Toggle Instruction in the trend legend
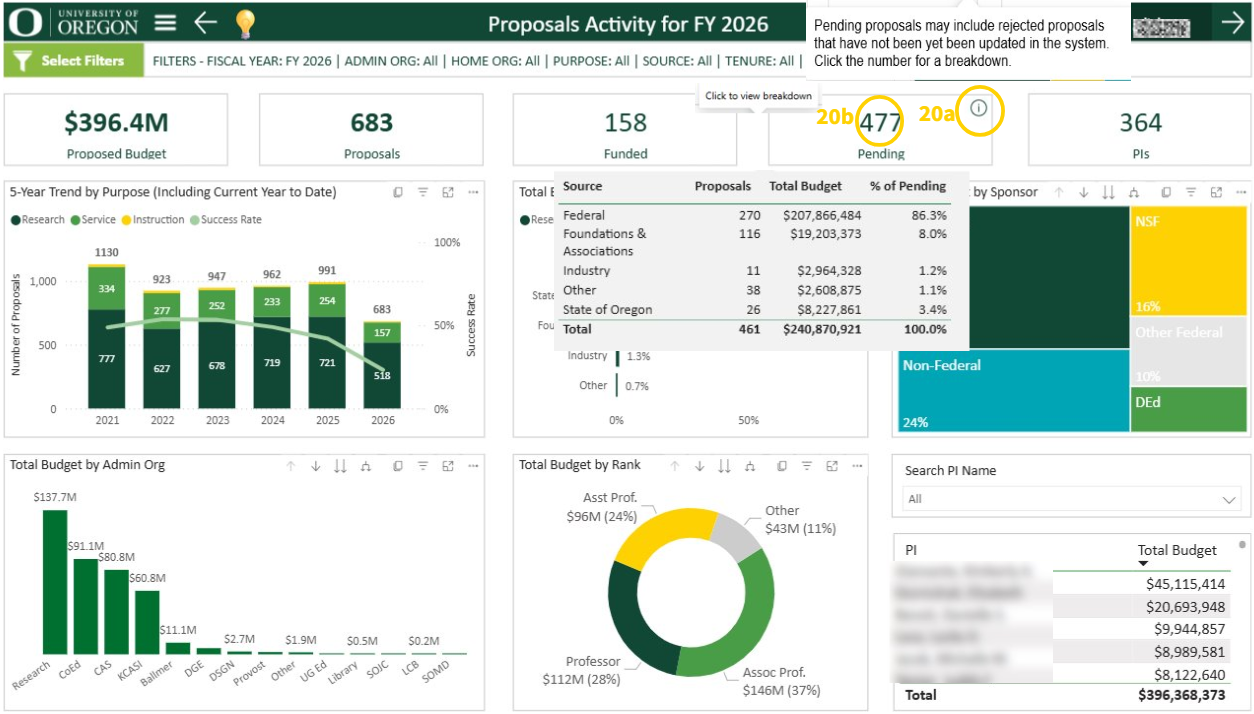 pos(153,220)
